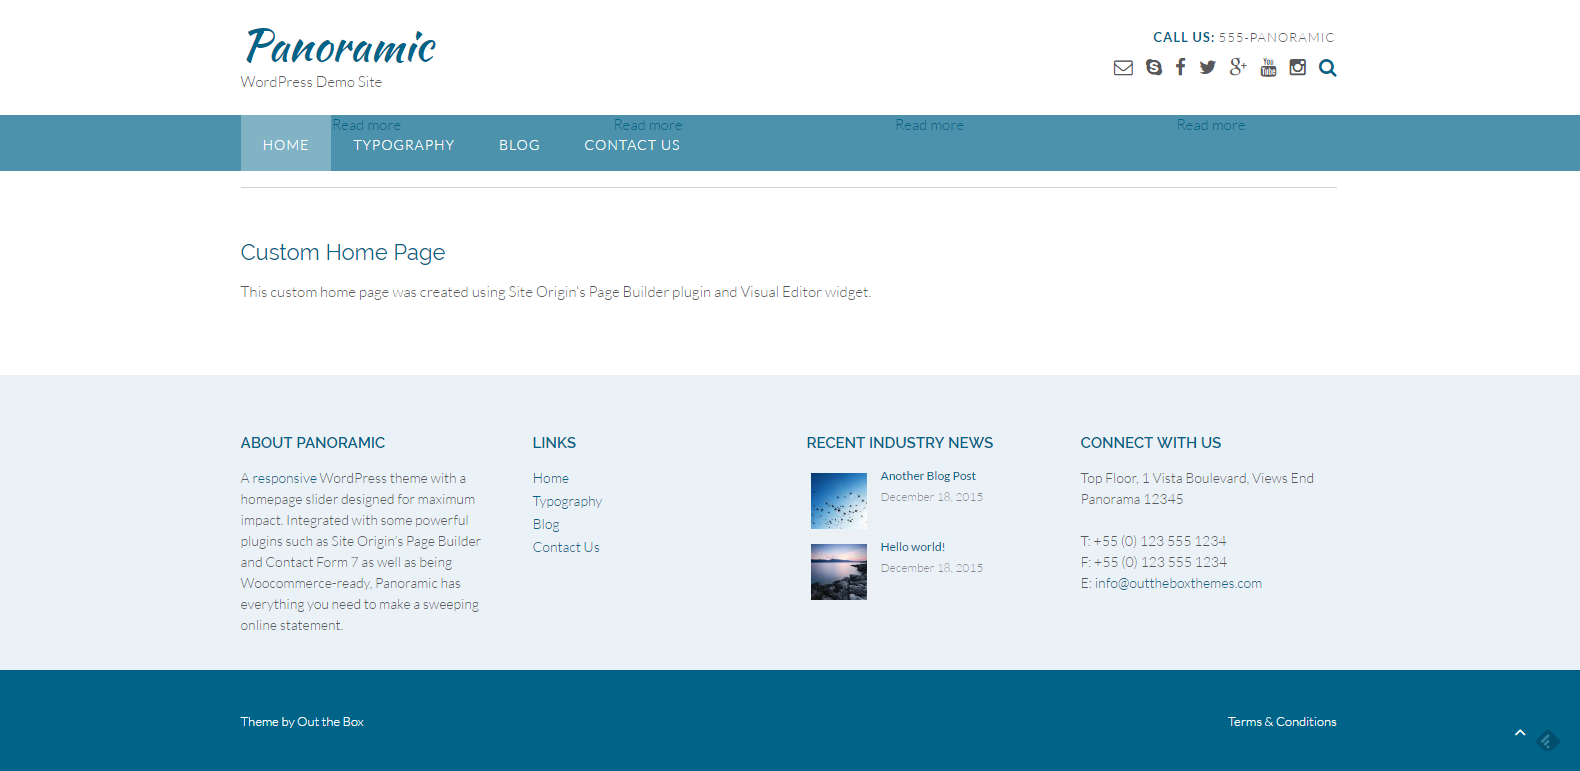Click the Google Plus icon
Image resolution: width=1580 pixels, height=771 pixels.
[x=1238, y=67]
